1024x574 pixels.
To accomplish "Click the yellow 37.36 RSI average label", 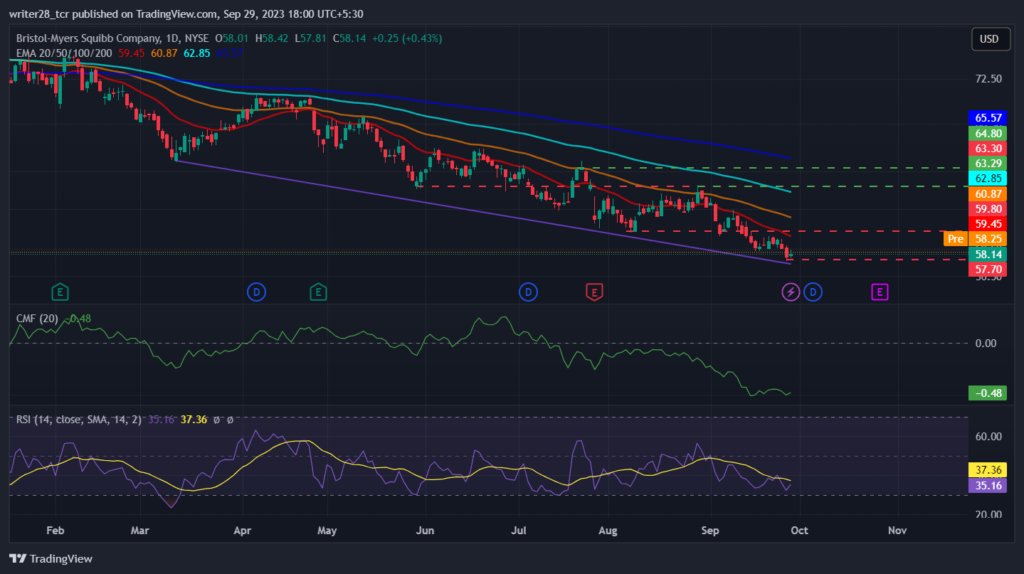I will tap(987, 470).
